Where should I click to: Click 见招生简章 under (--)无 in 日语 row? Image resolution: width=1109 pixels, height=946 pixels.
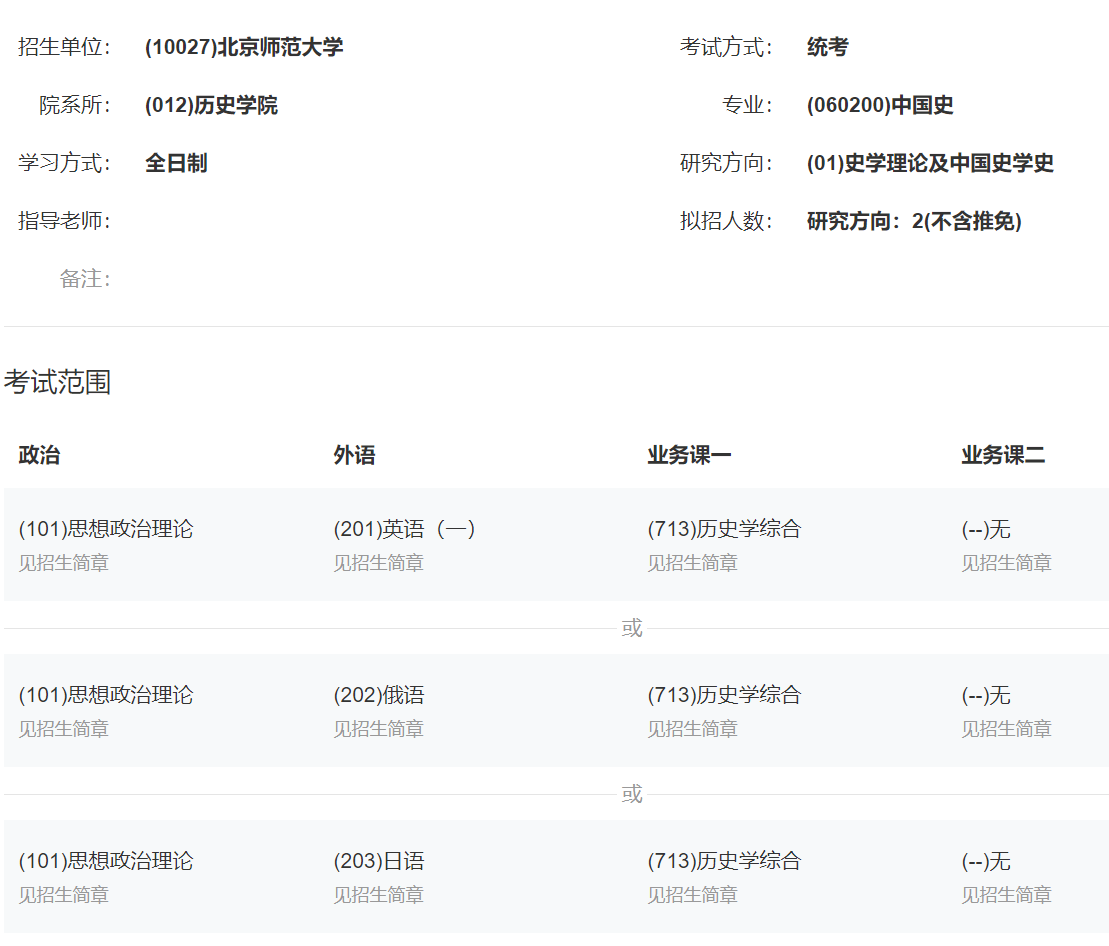click(x=1006, y=895)
